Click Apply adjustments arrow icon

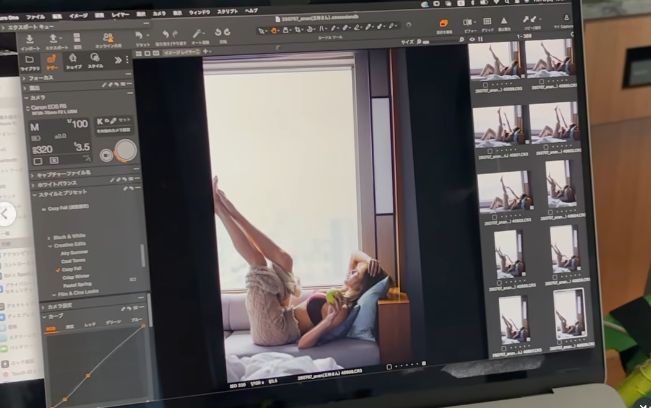[x=534, y=19]
